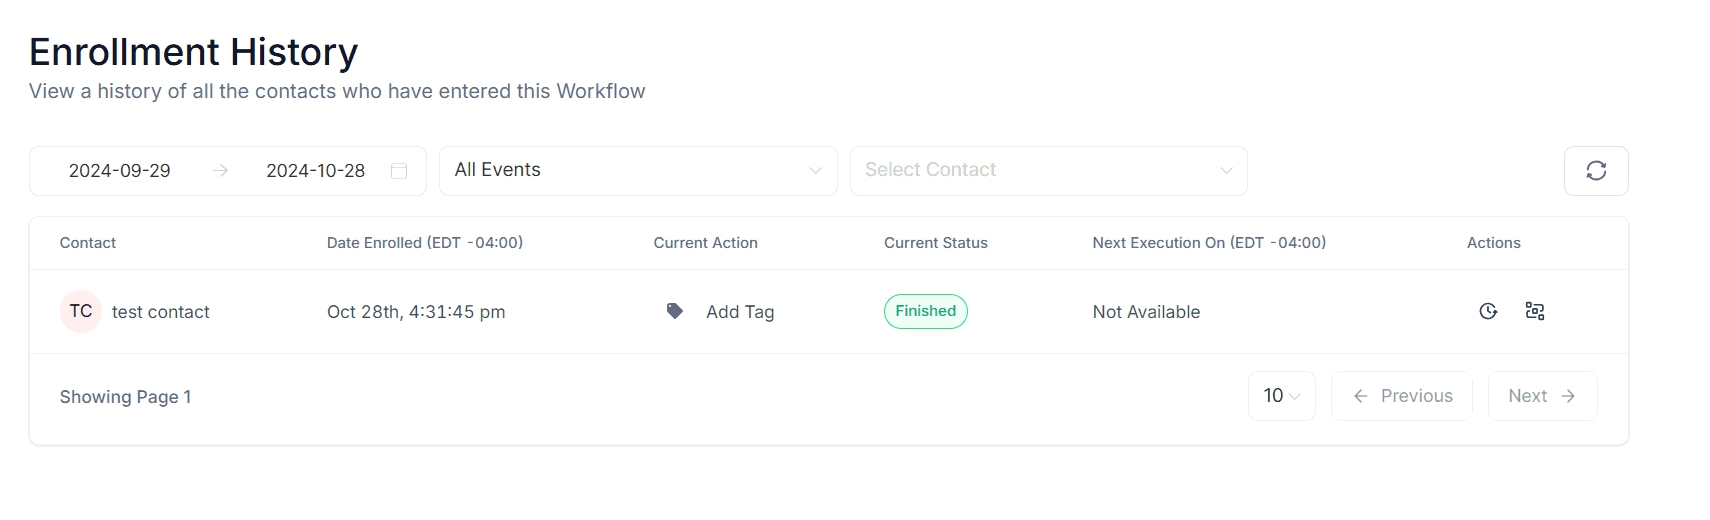Click the Contact column header
Viewport: 1710px width, 520px height.
pyautogui.click(x=88, y=243)
